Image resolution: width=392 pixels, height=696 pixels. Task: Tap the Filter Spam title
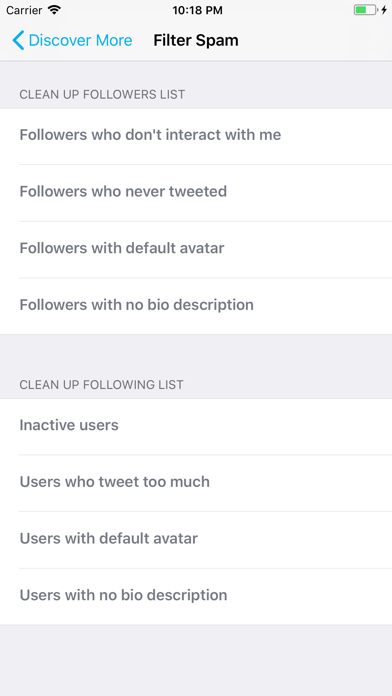(x=196, y=40)
